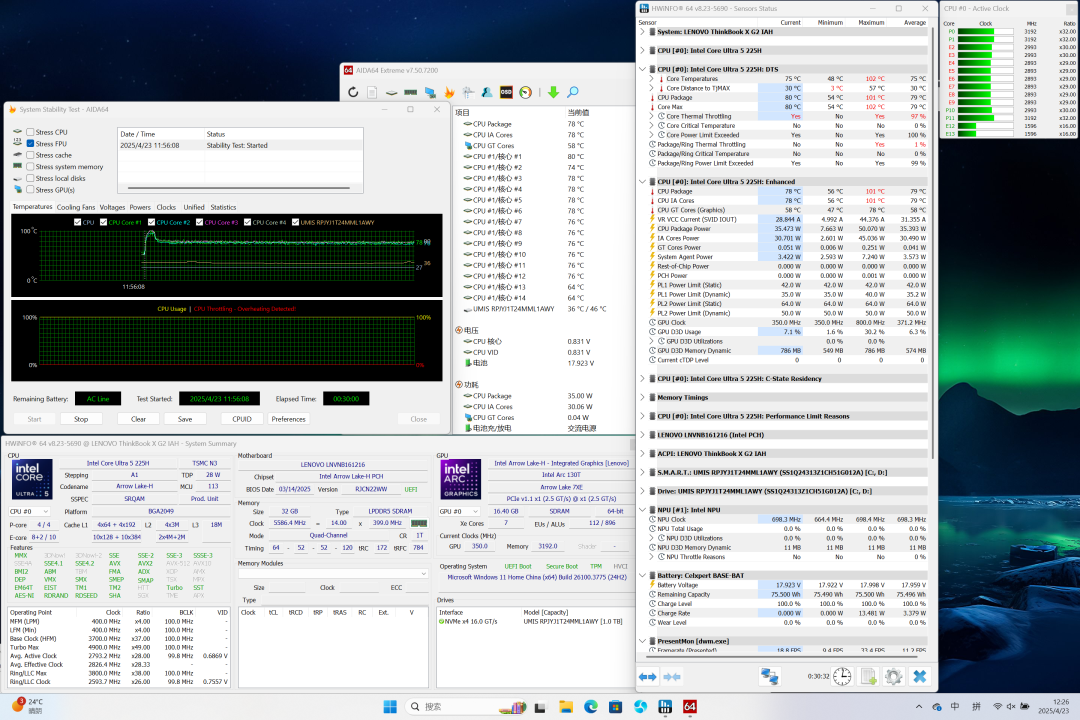Expand the Core Temperatures row

652,79
